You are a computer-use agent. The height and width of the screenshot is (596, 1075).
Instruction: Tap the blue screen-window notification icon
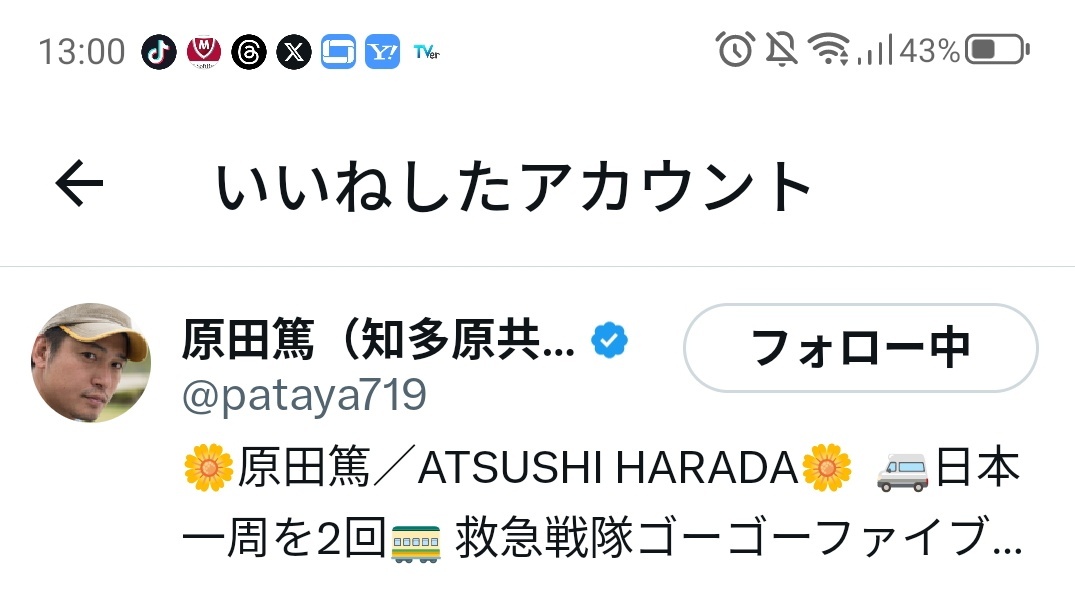338,52
